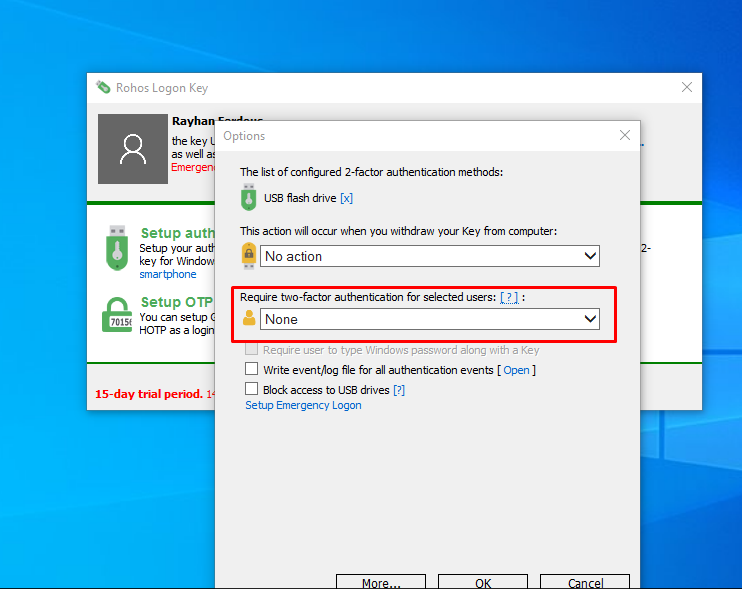742x589 pixels.
Task: Click the Options dialog title text
Action: click(x=244, y=136)
